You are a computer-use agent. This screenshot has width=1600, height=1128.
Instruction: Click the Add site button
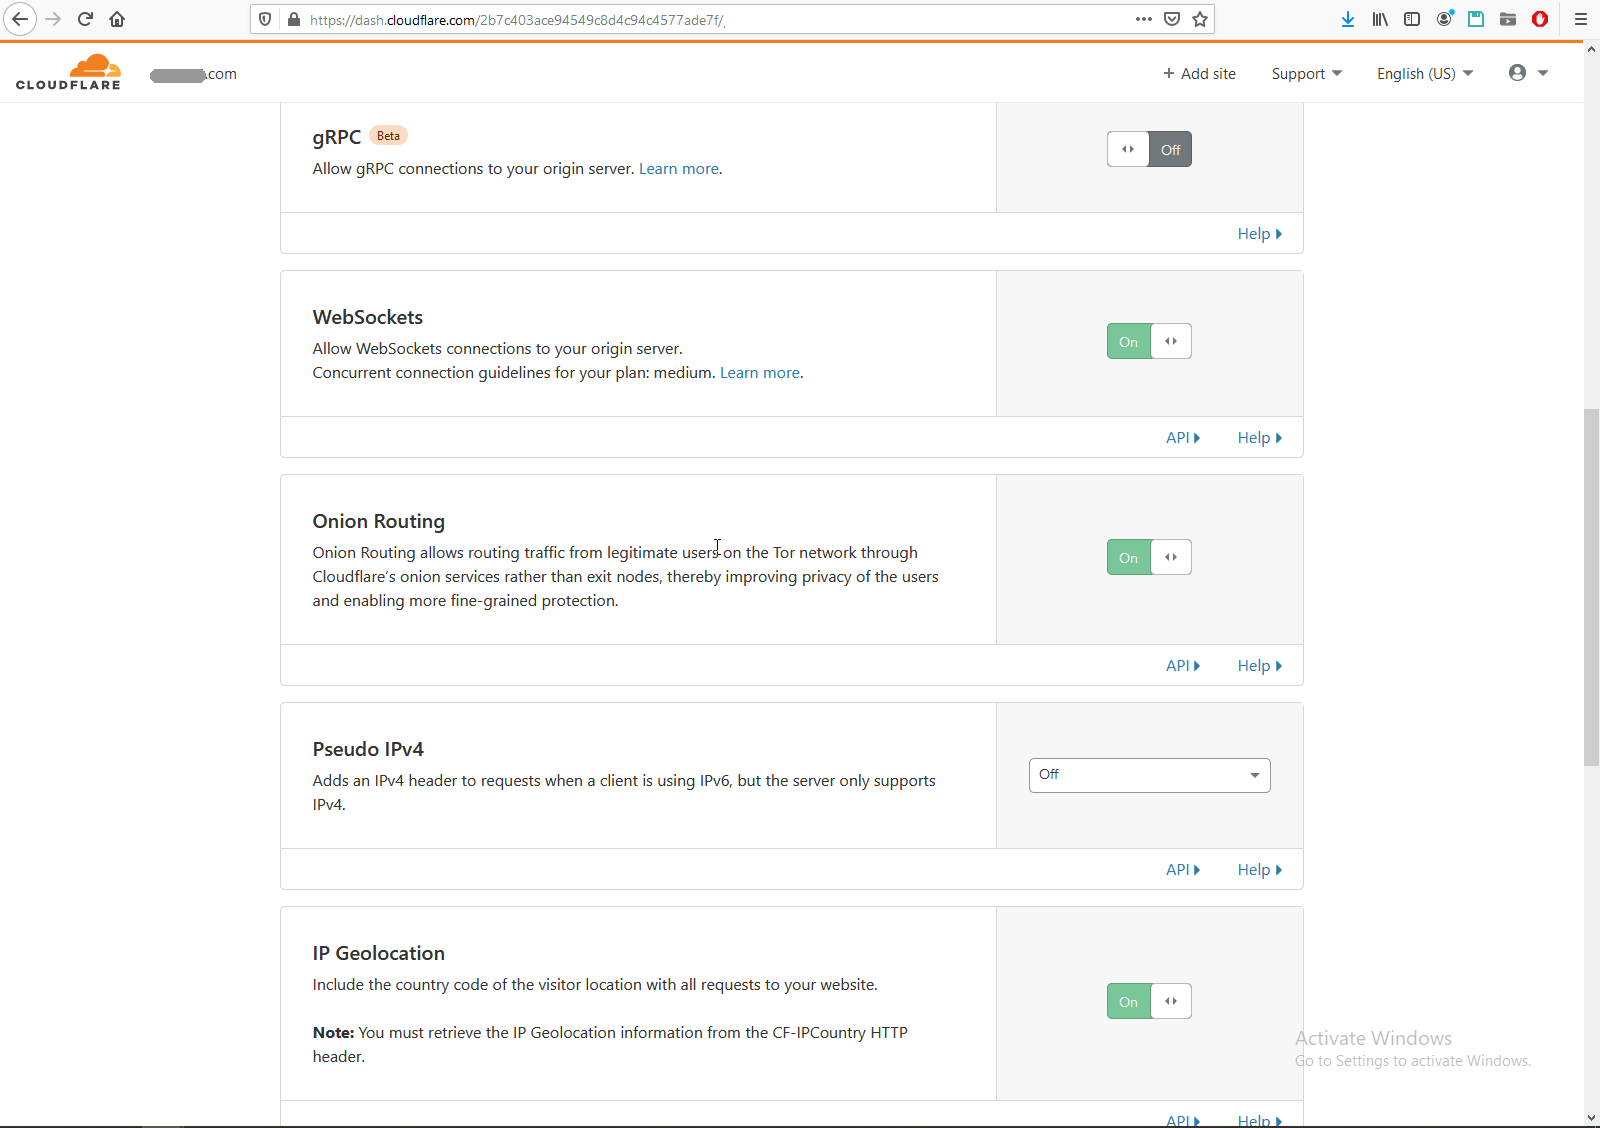(x=1199, y=74)
